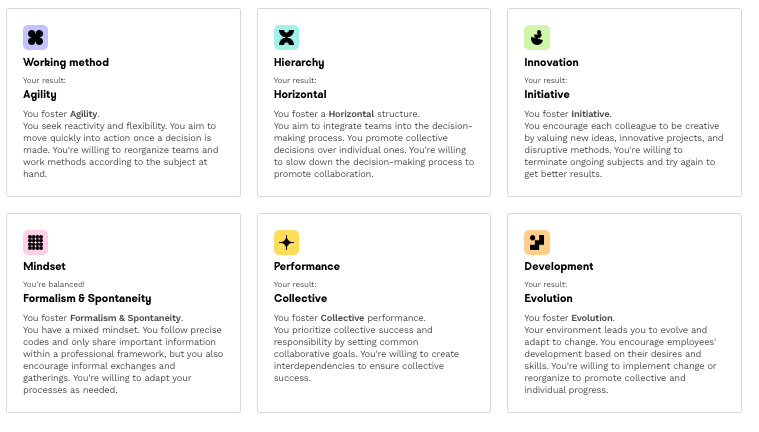Click the "You're balanced!" text
The image size is (759, 432).
(x=53, y=284)
